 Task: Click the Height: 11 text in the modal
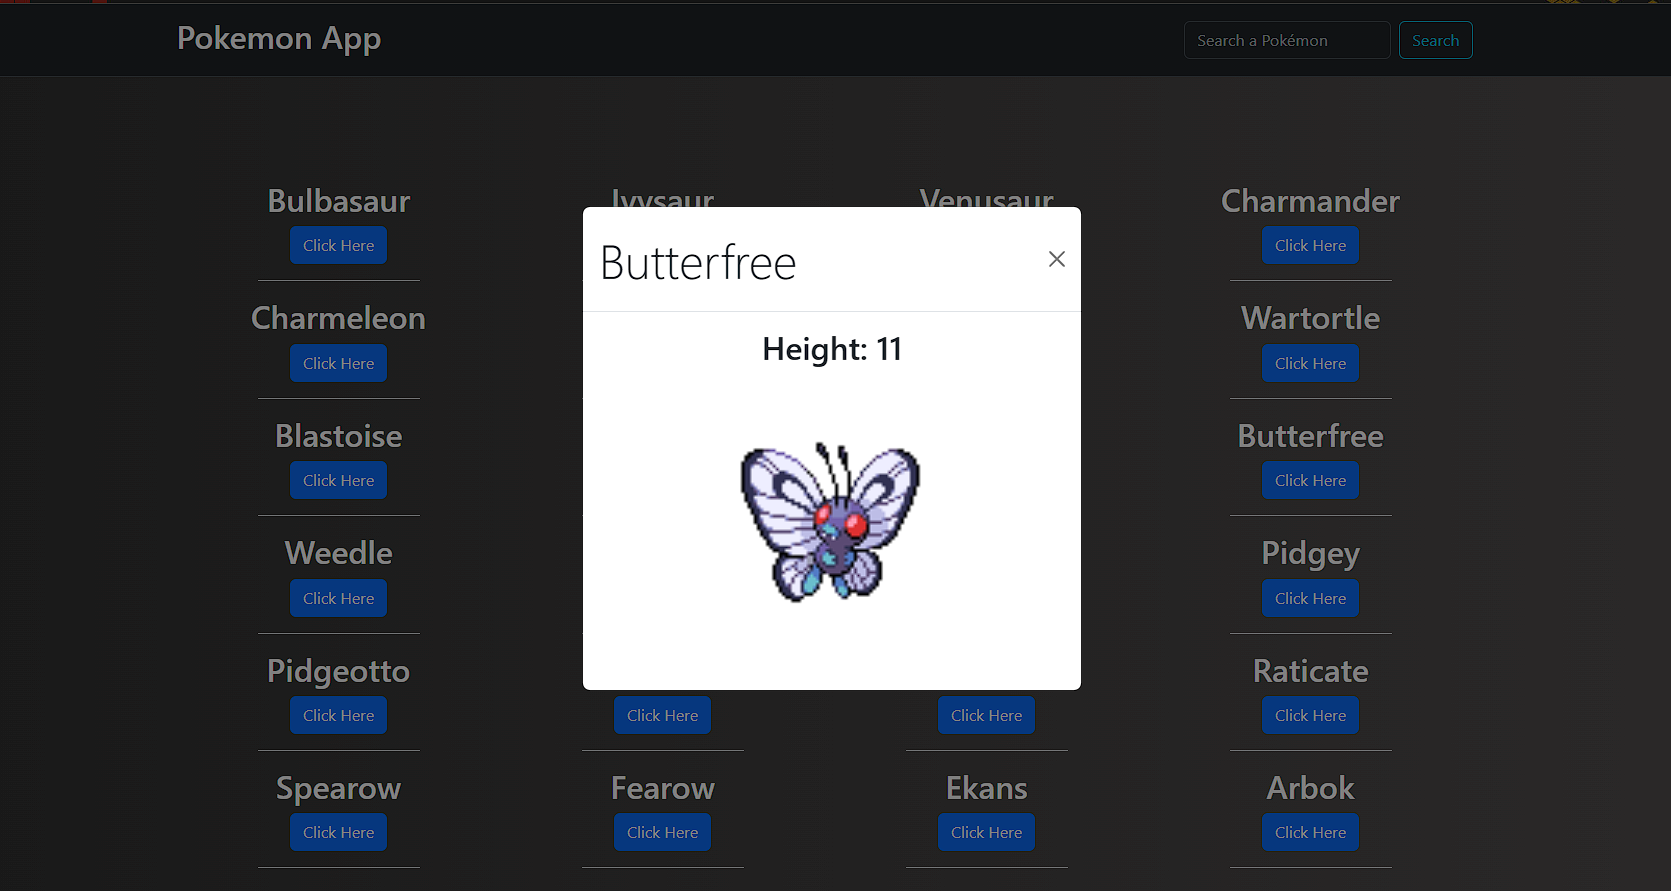coord(832,349)
